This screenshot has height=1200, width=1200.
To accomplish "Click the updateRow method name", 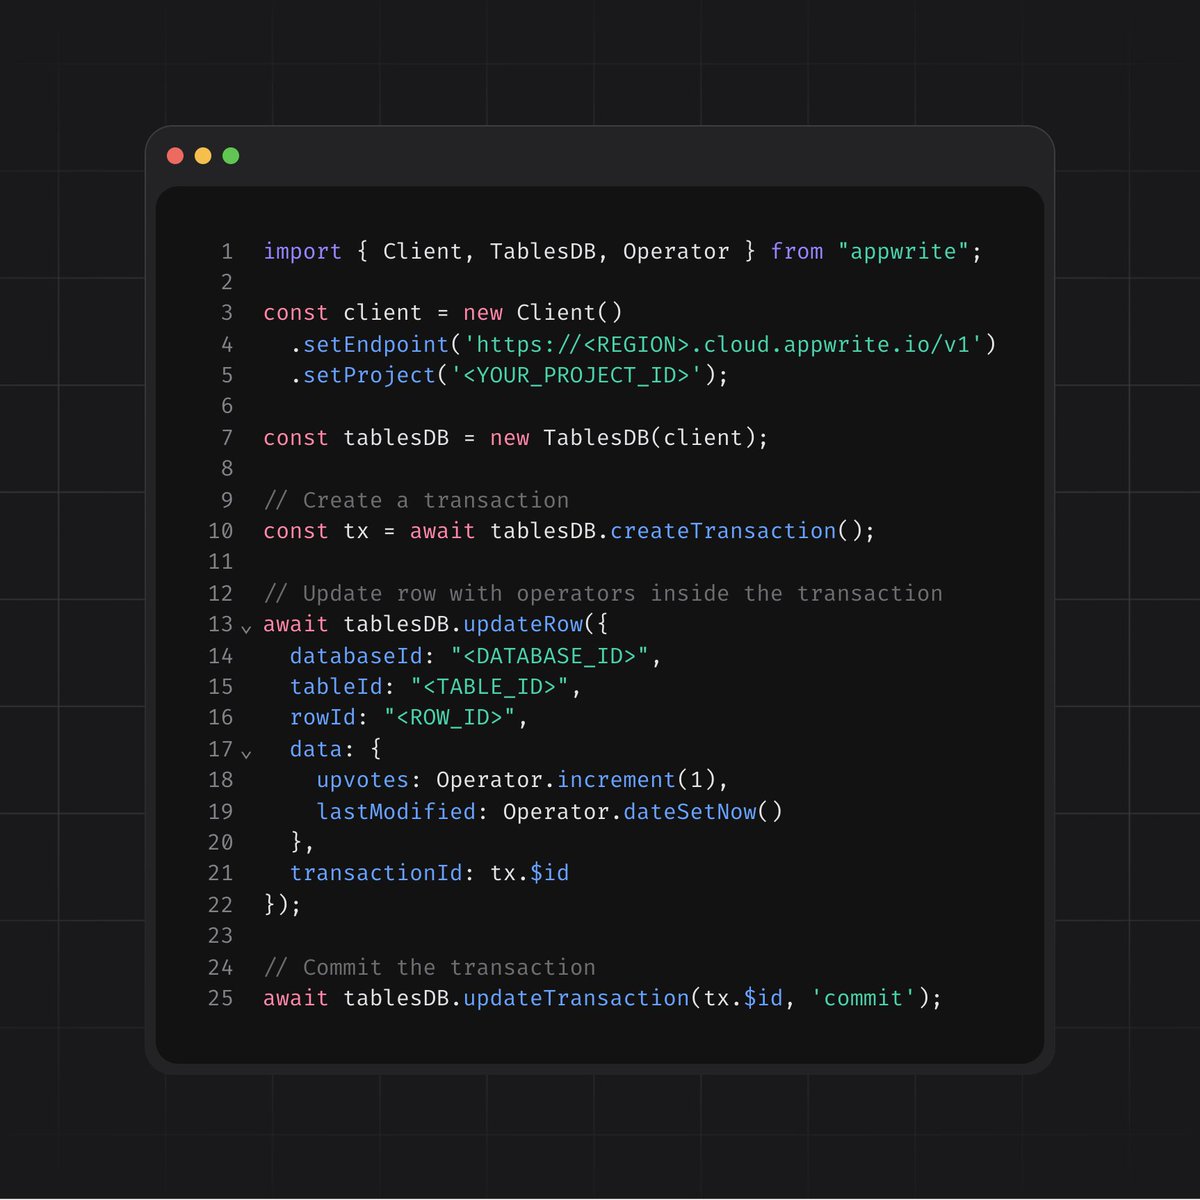I will point(523,624).
